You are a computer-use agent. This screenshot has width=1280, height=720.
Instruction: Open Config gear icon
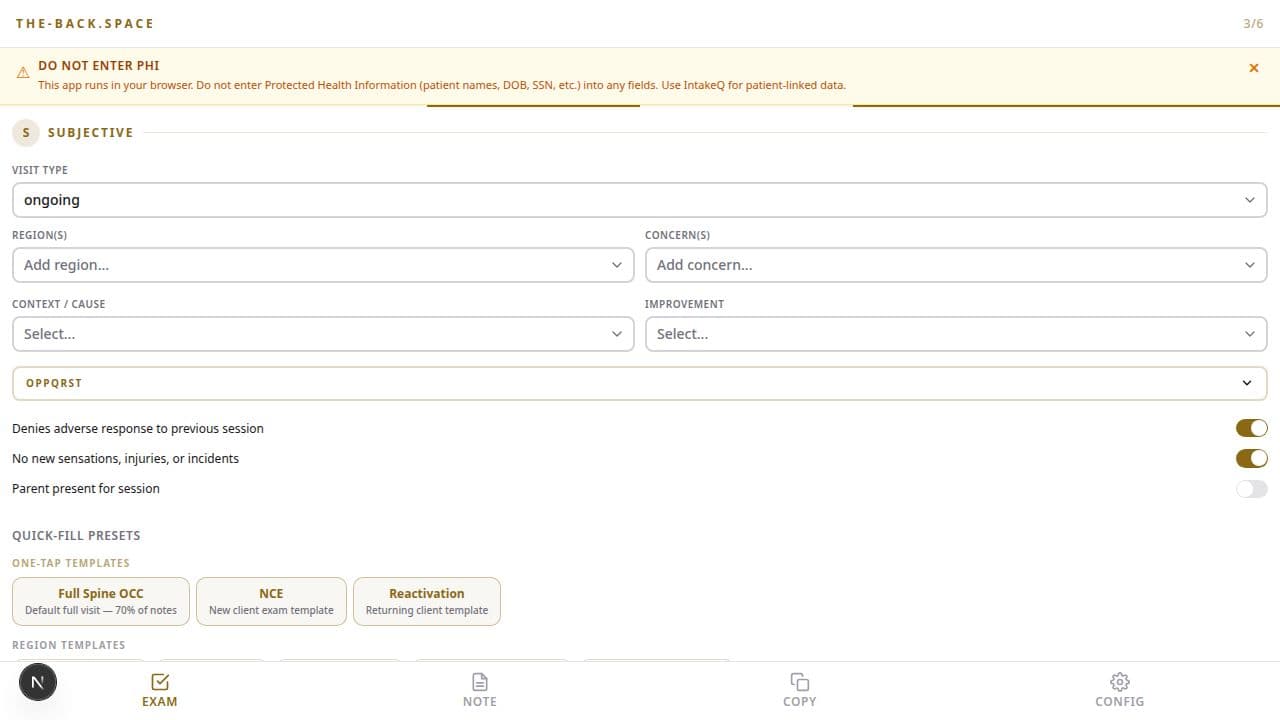point(1119,682)
